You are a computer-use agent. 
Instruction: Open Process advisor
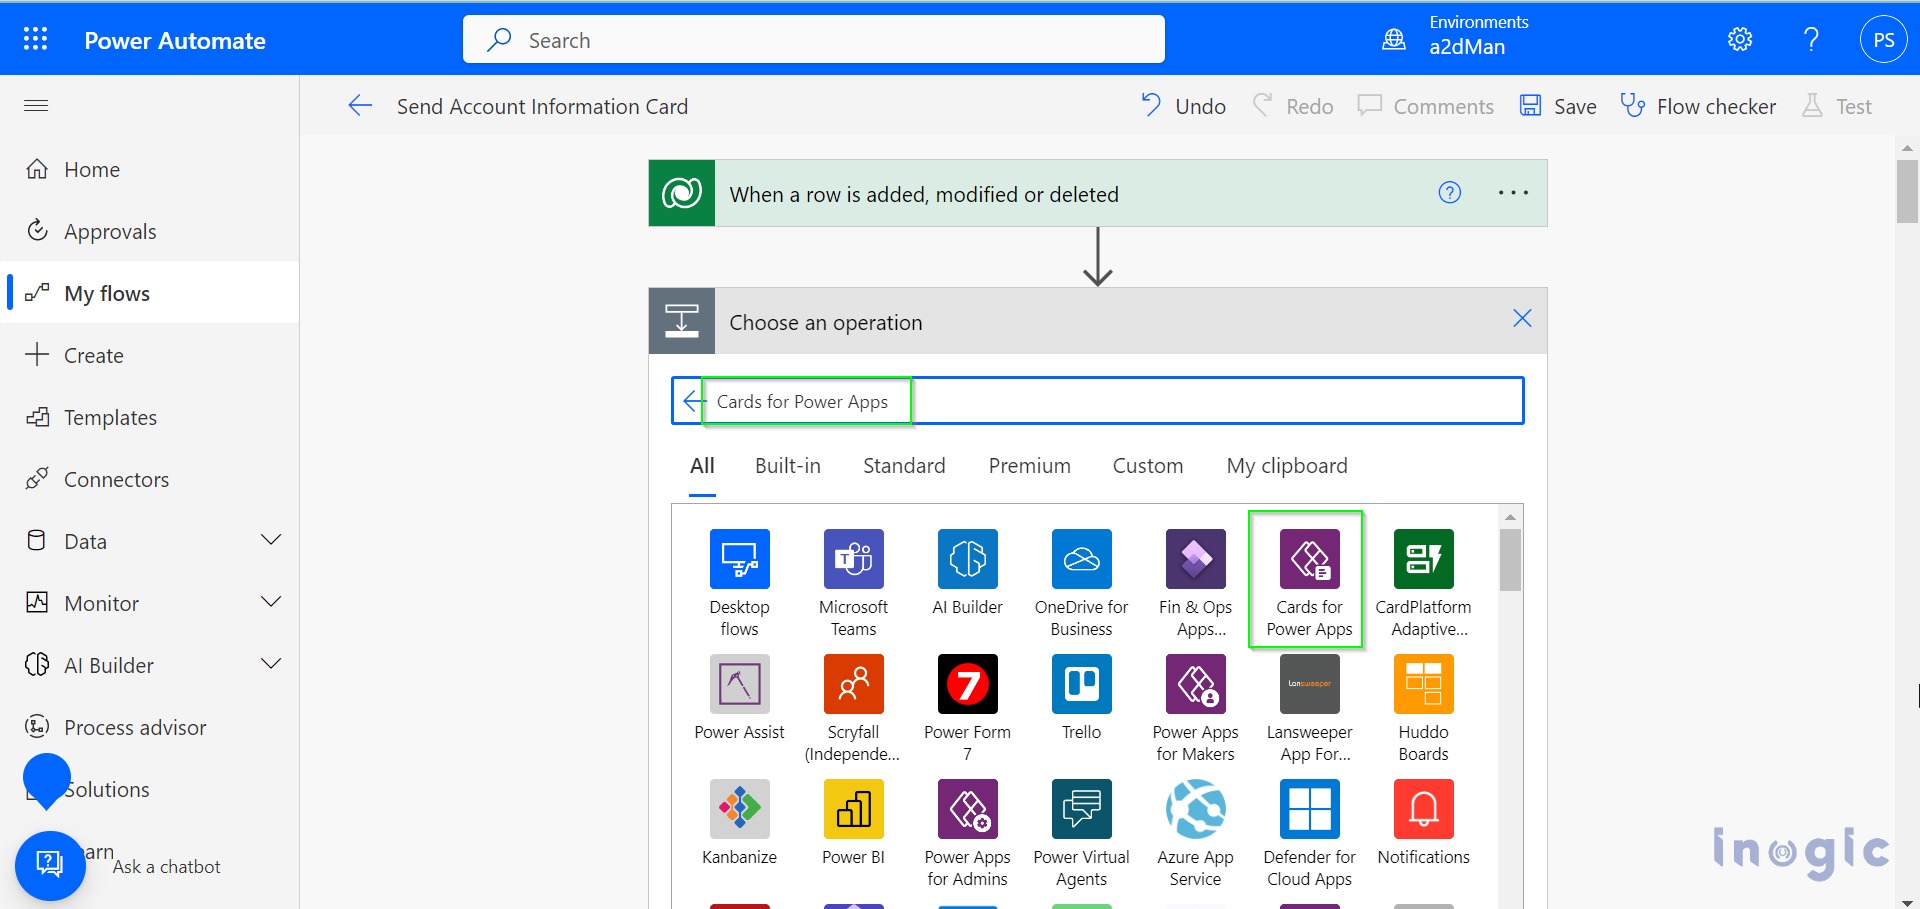click(x=150, y=727)
